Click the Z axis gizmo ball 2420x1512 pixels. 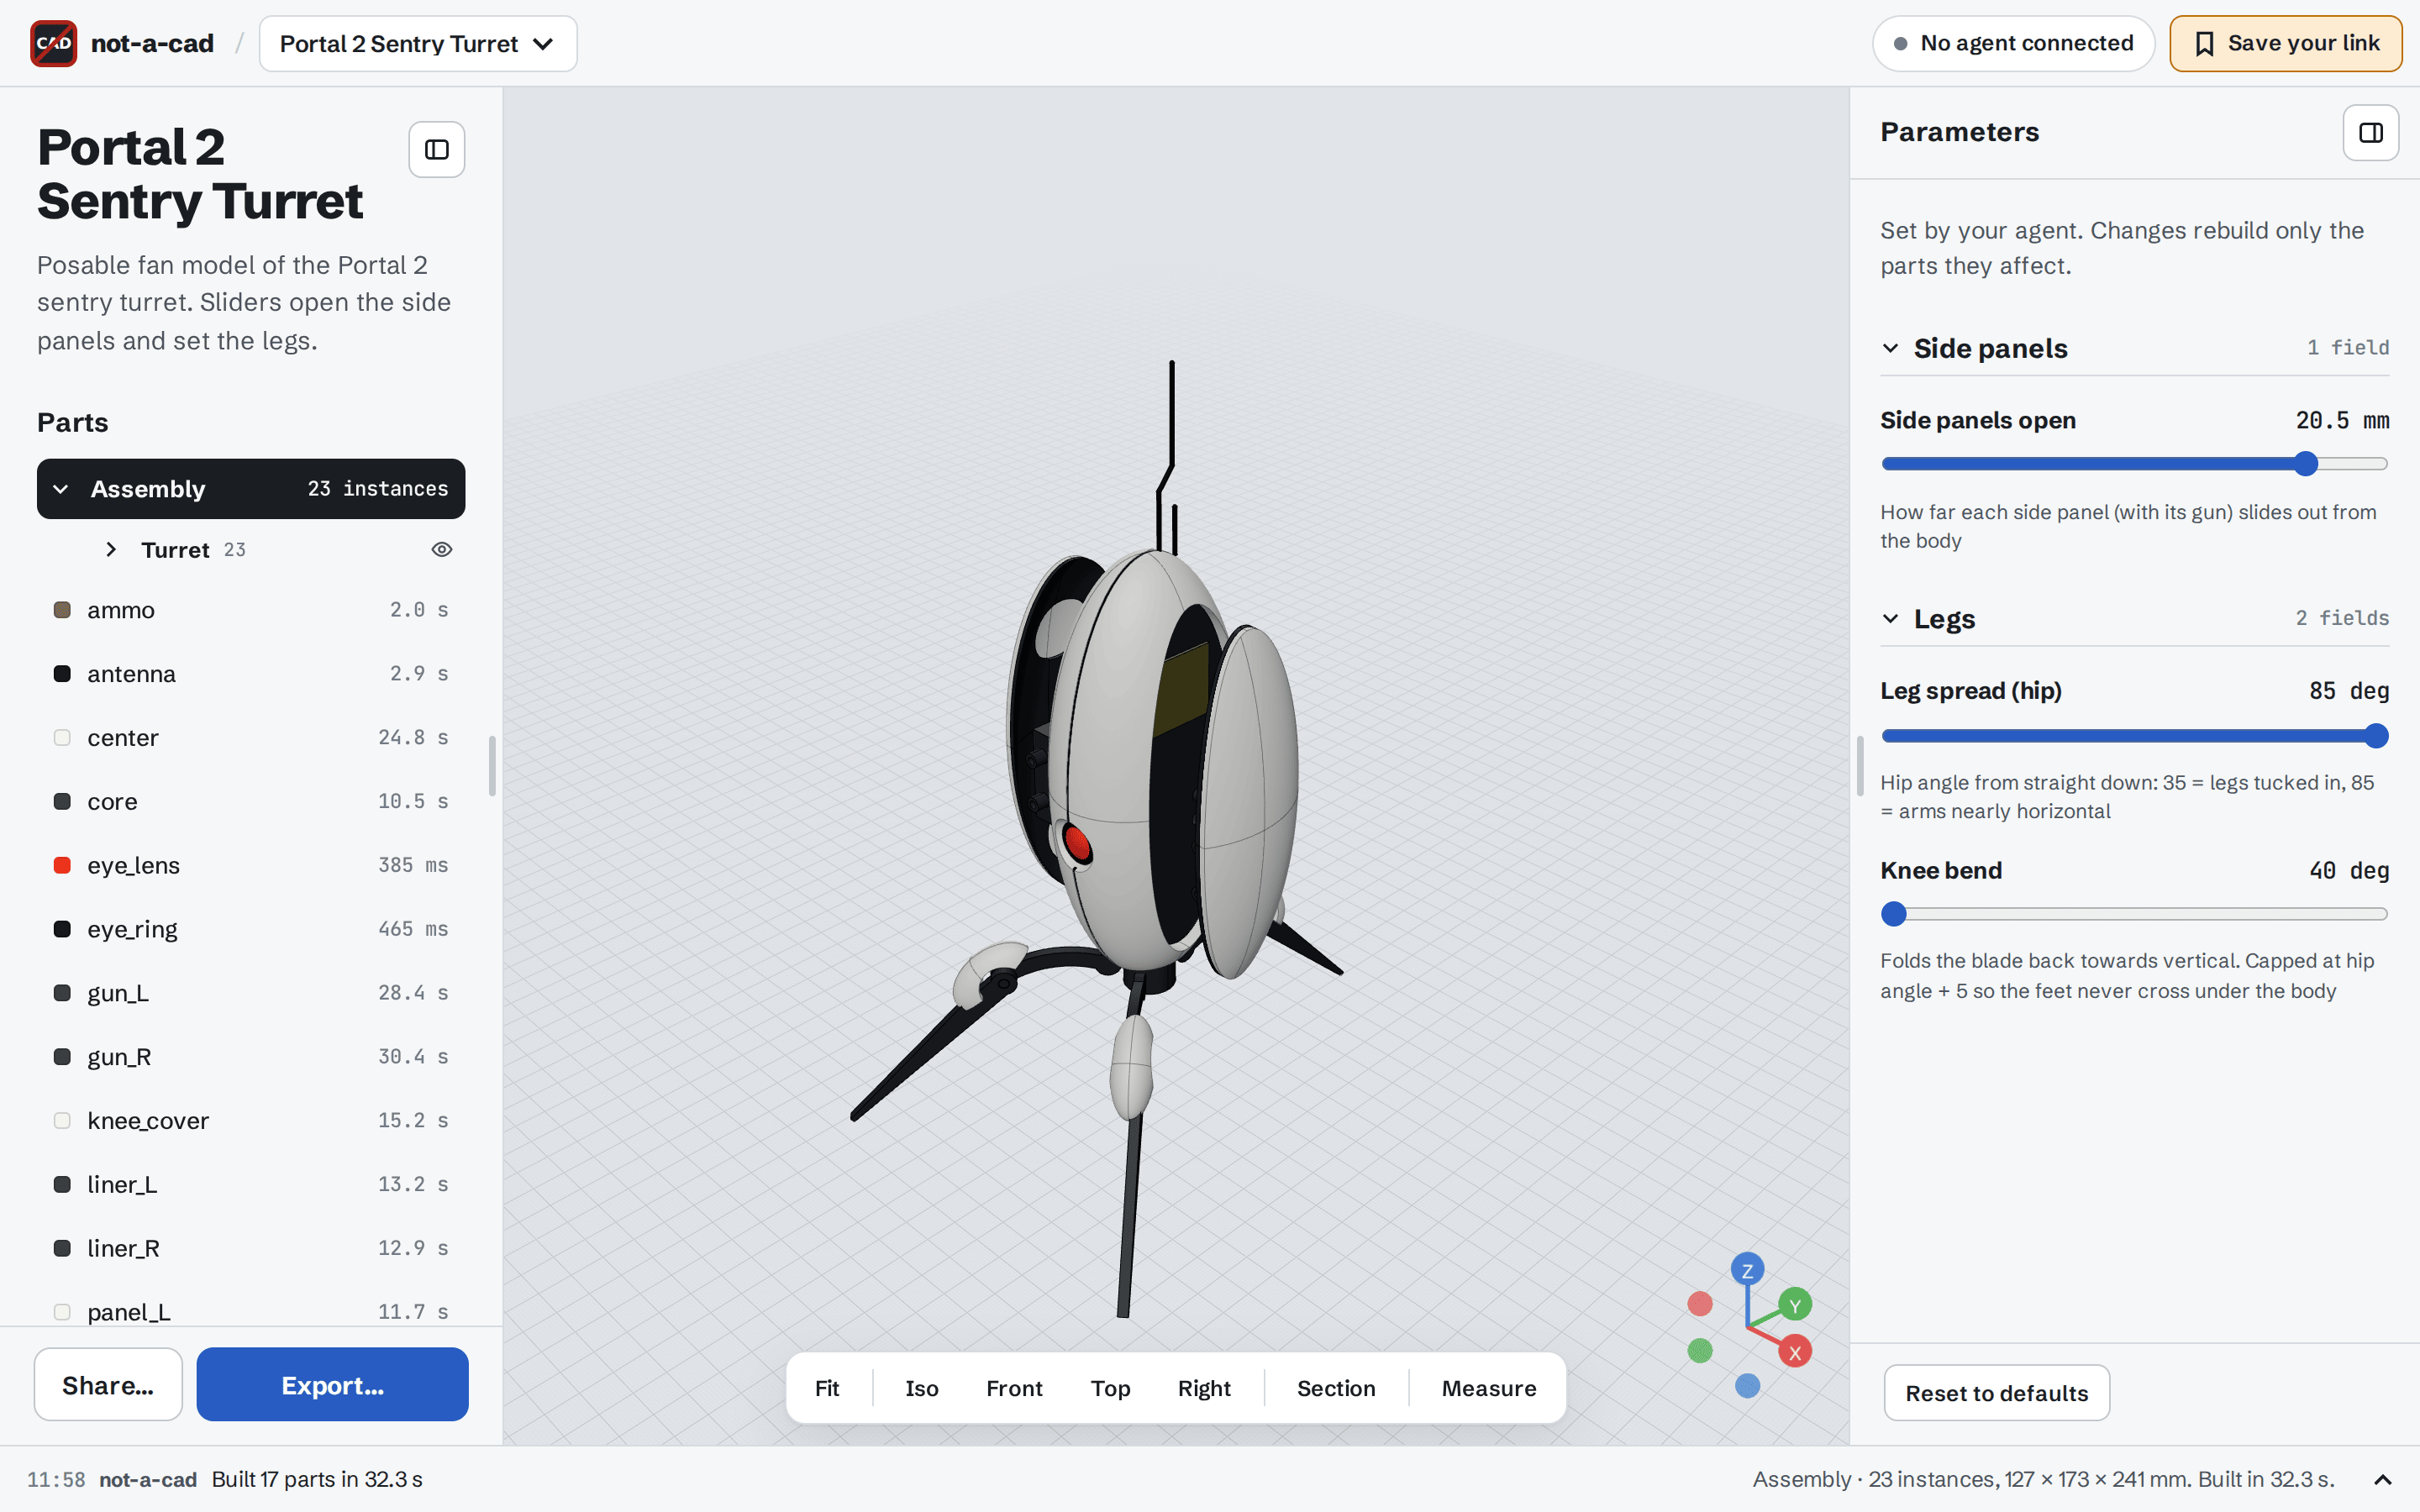[x=1747, y=1270]
